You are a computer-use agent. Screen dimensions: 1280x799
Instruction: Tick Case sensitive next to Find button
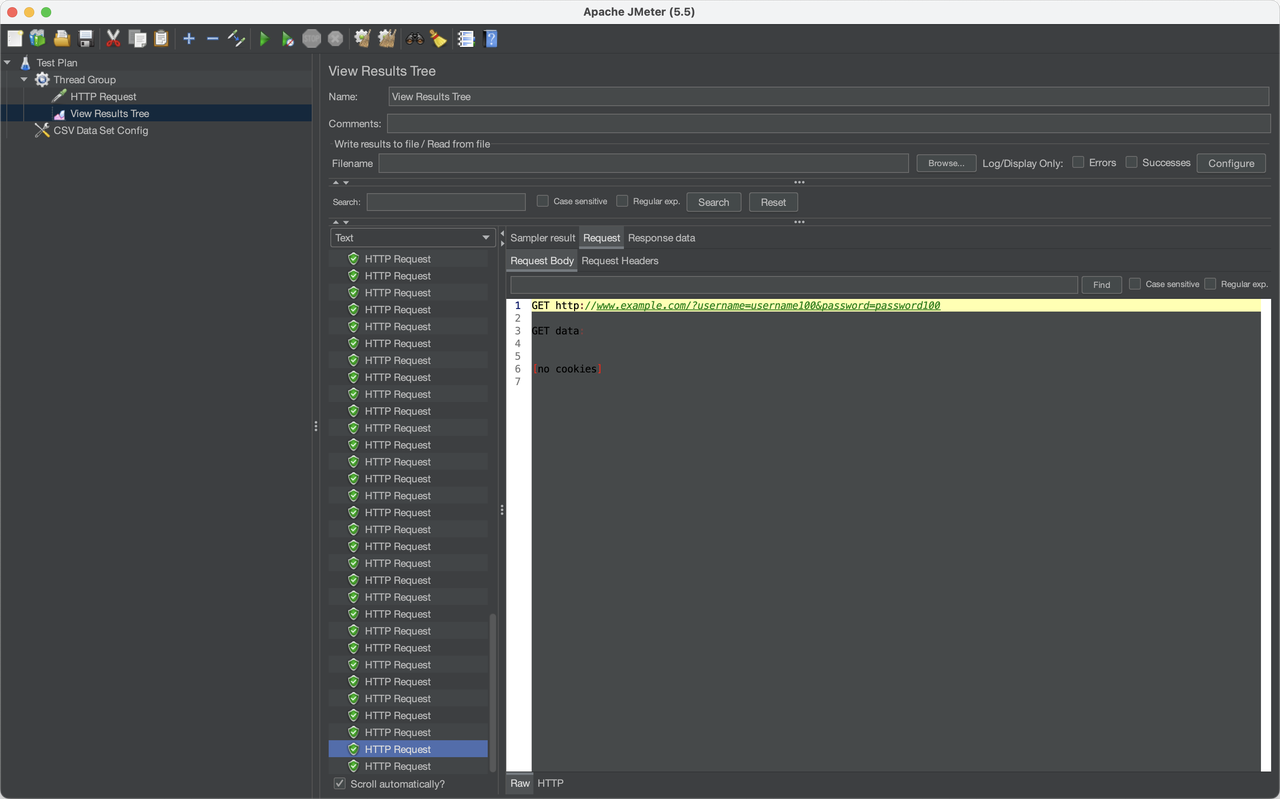pos(1135,284)
